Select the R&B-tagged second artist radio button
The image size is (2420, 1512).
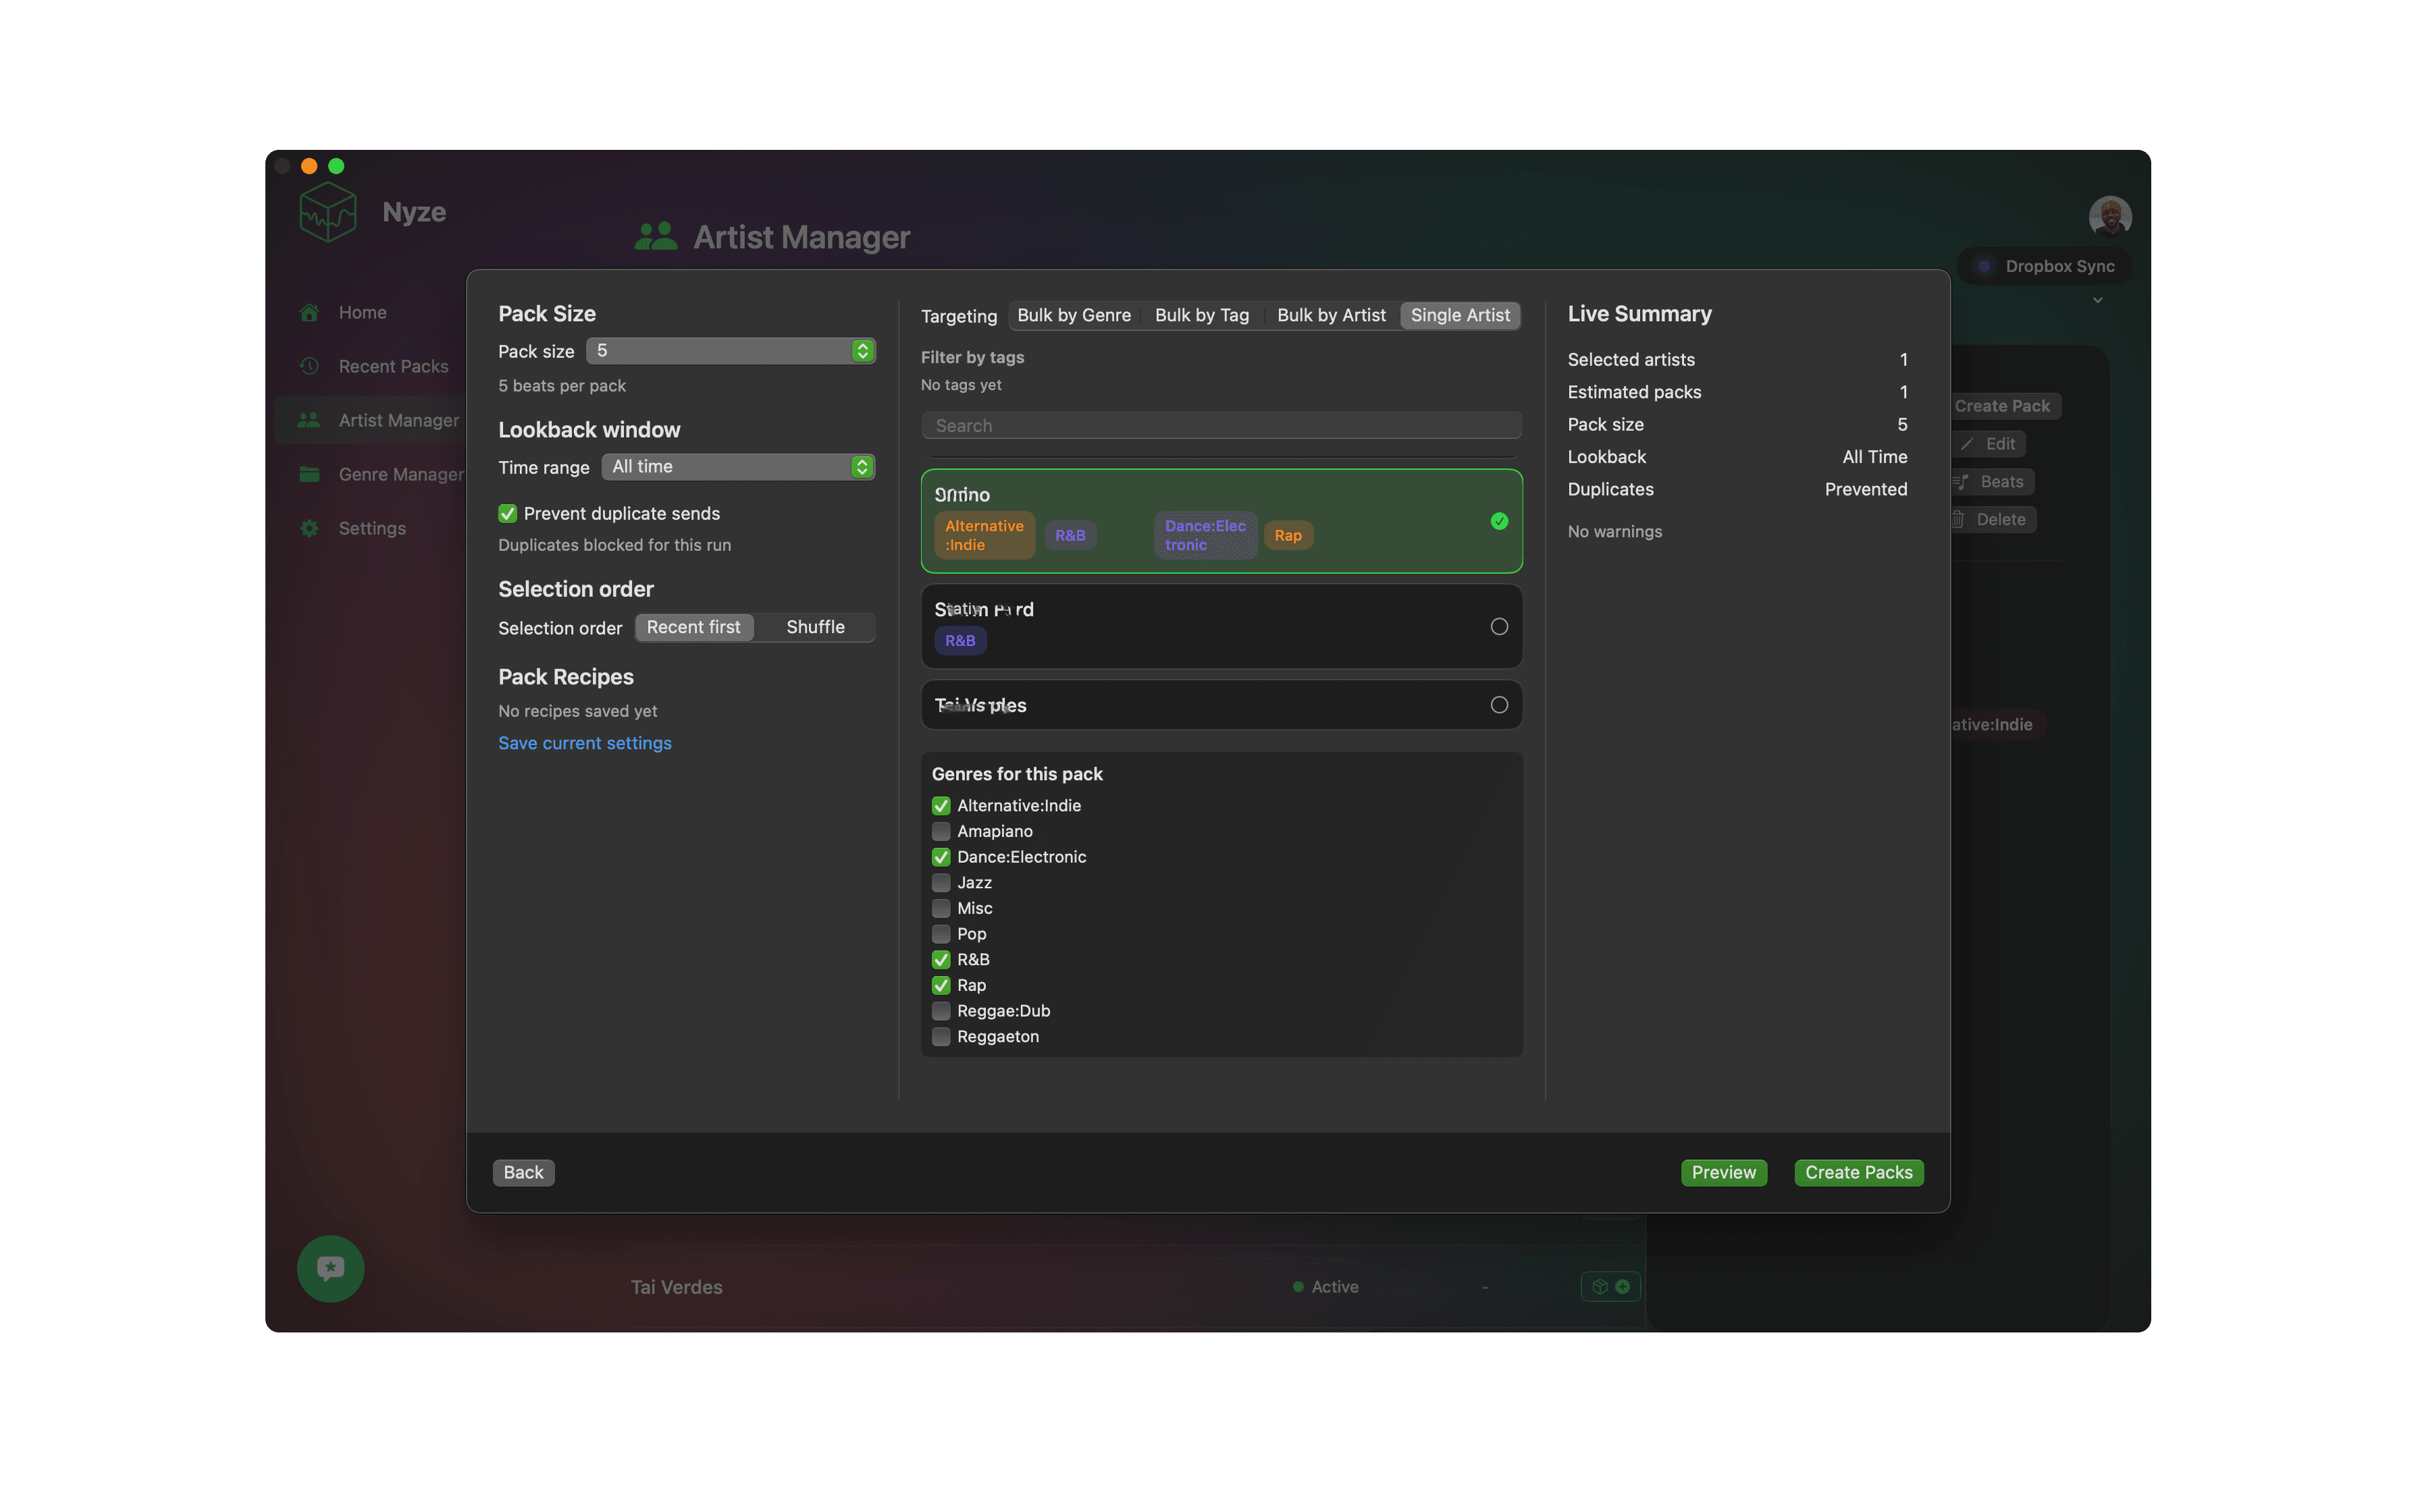click(1498, 627)
